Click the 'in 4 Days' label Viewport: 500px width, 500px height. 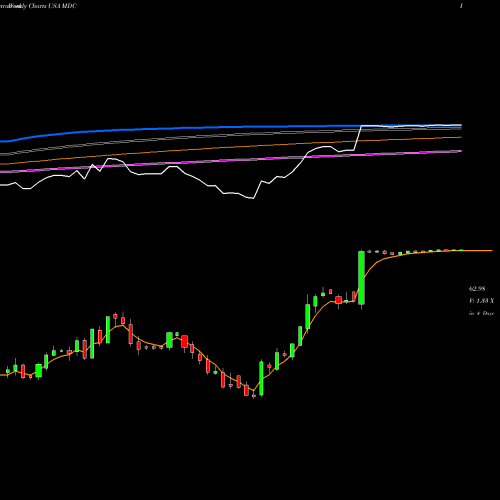[x=481, y=313]
